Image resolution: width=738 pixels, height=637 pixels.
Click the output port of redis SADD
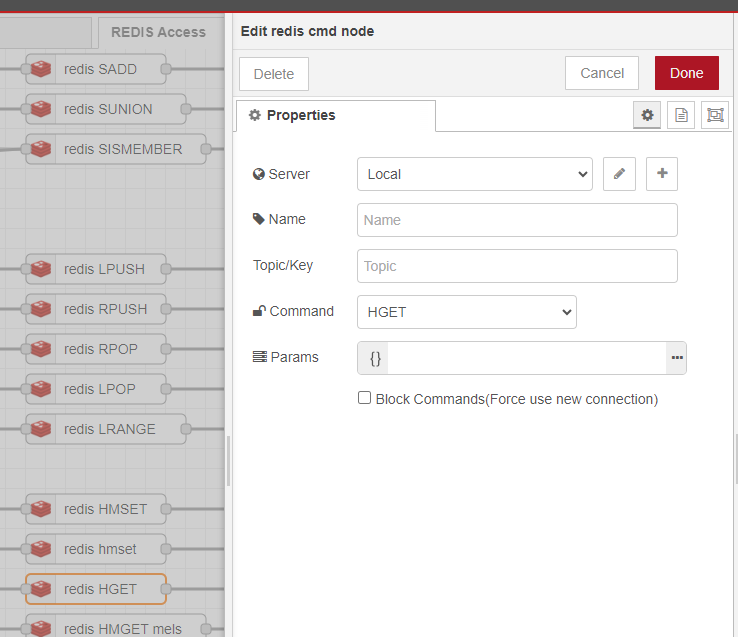click(166, 69)
